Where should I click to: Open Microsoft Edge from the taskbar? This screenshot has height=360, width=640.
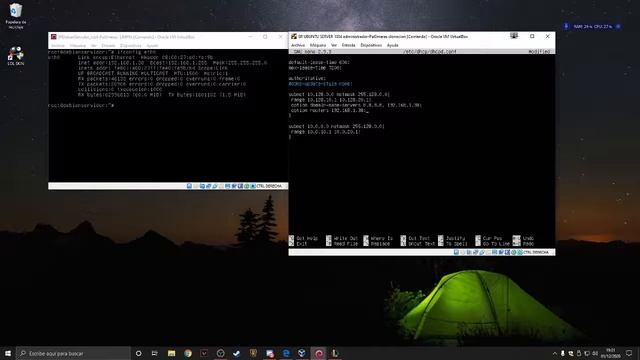tap(286, 353)
